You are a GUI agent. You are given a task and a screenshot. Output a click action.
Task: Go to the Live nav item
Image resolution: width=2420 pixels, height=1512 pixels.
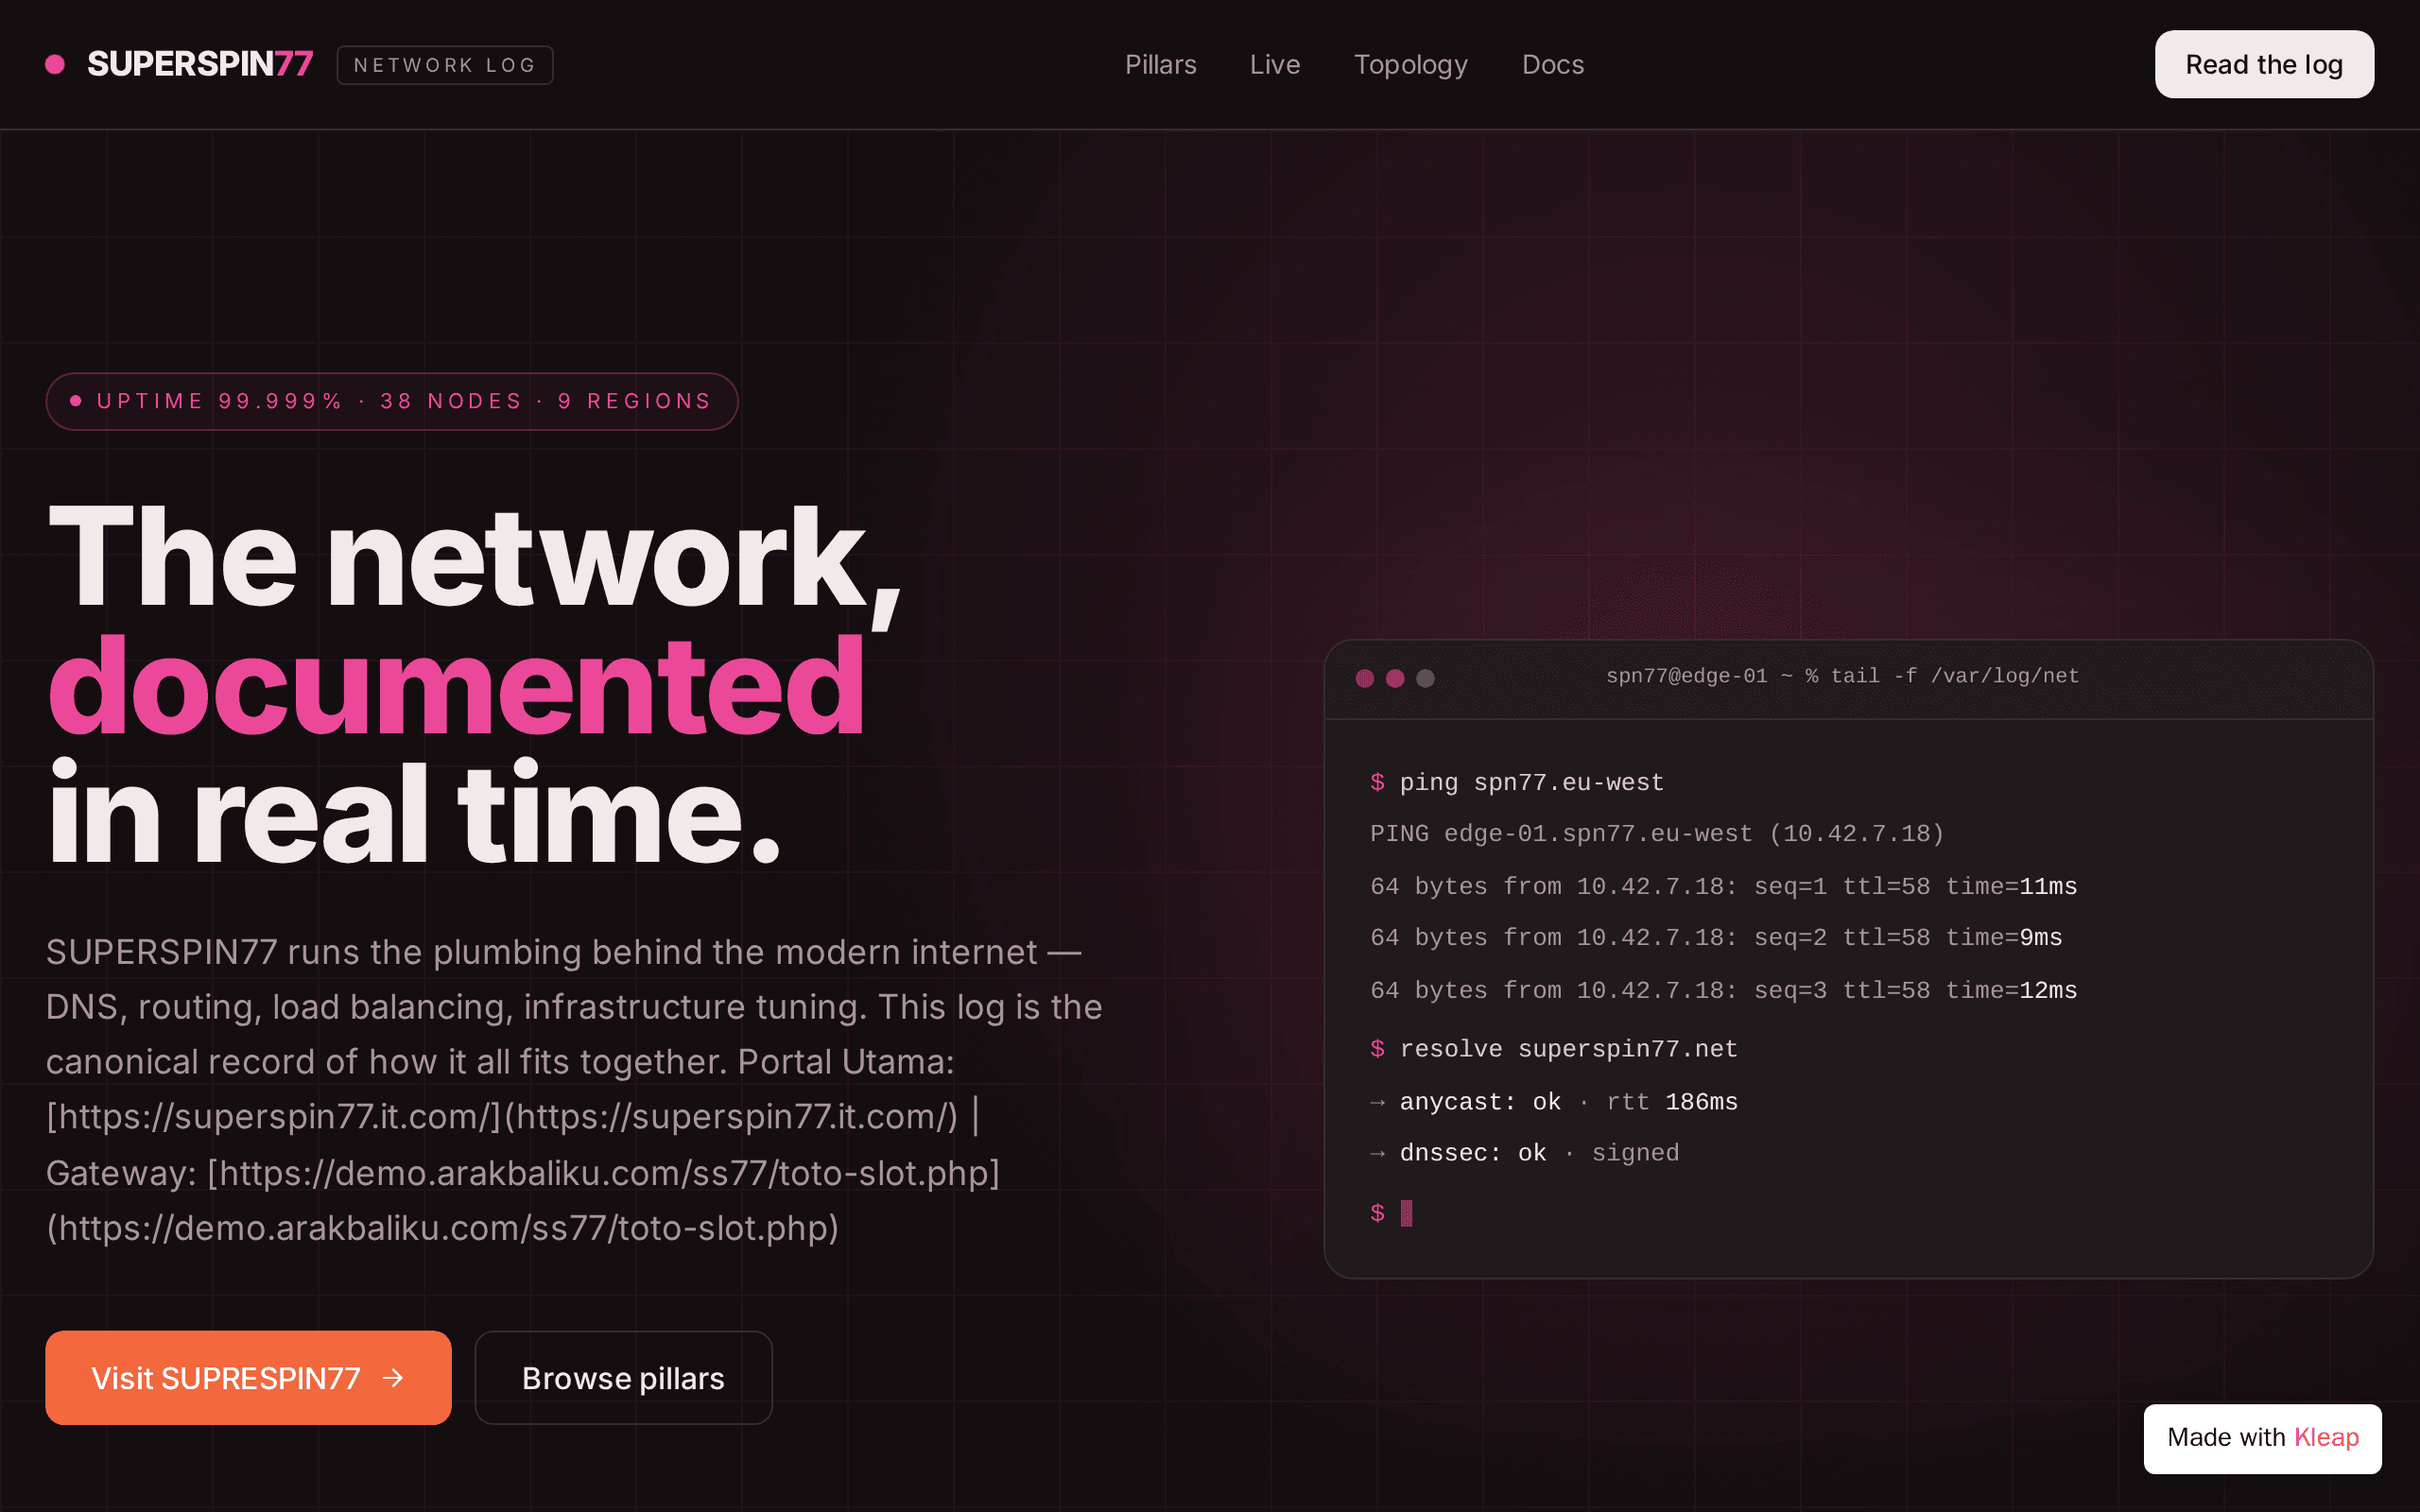coord(1275,65)
